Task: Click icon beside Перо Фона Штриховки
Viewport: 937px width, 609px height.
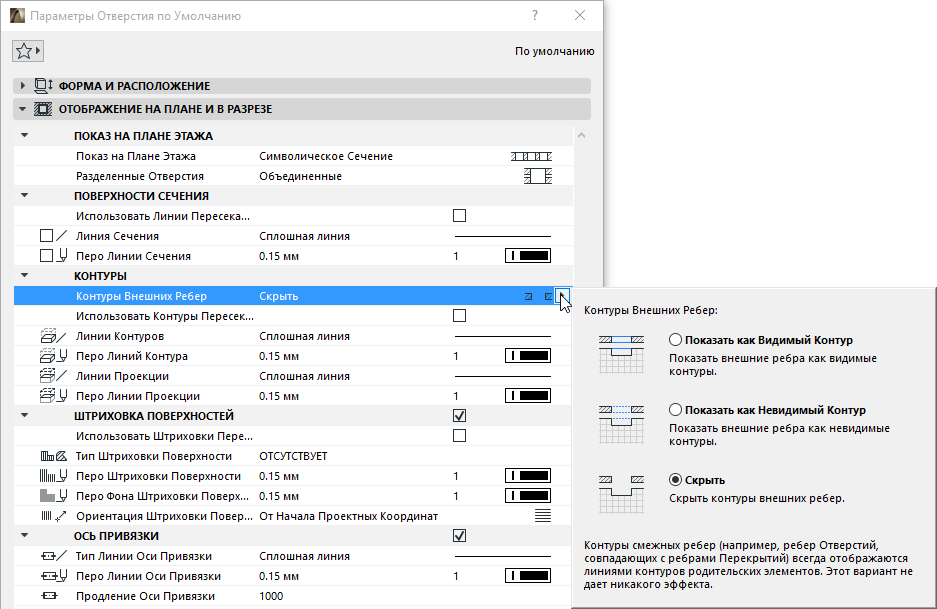Action: (x=53, y=496)
